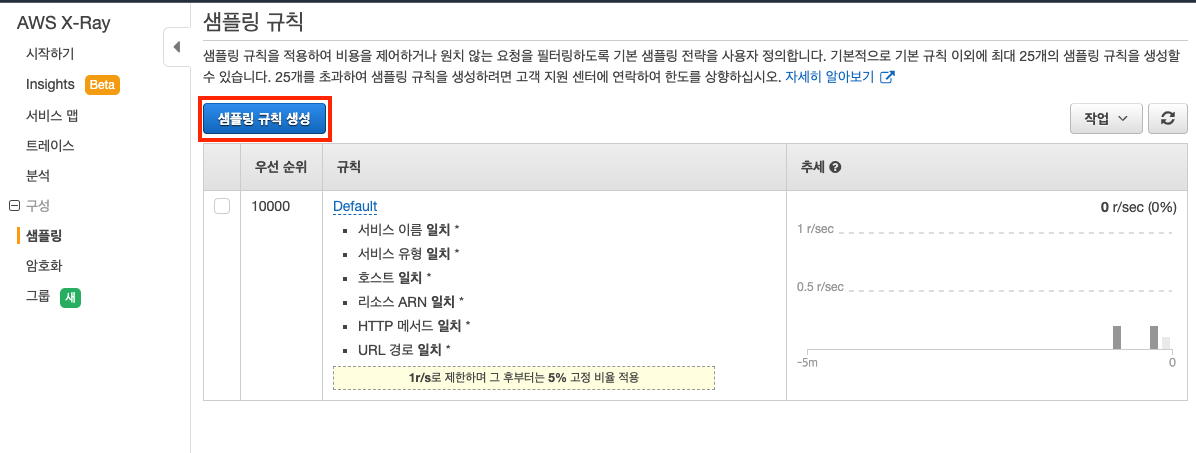Collapse the 구성 section in sidebar
1196x453 pixels.
(x=14, y=205)
